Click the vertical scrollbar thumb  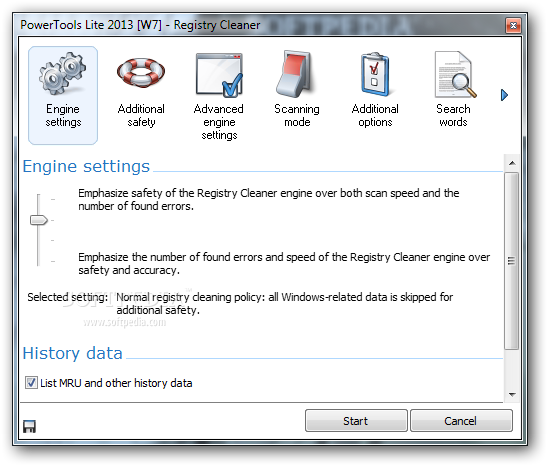point(512,261)
